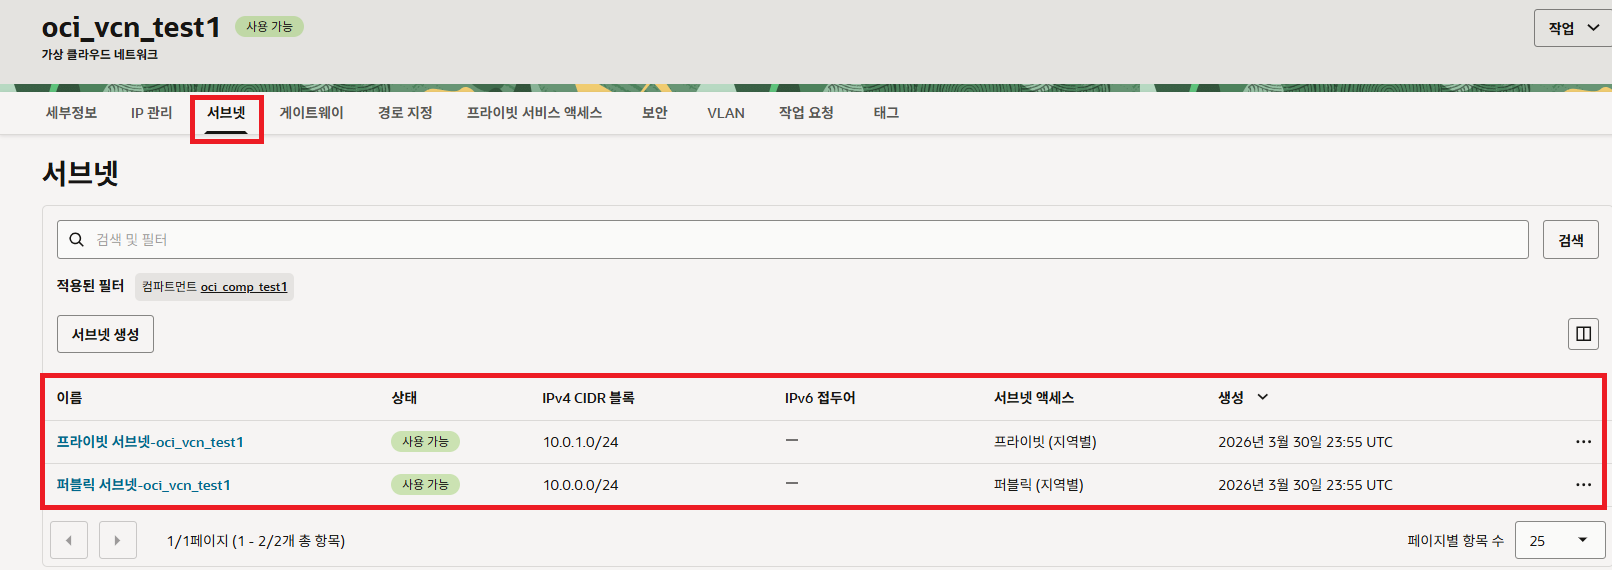Open 프라이빗 서브넷-oci_vcn_test1 link
The width and height of the screenshot is (1612, 570).
[x=150, y=442]
